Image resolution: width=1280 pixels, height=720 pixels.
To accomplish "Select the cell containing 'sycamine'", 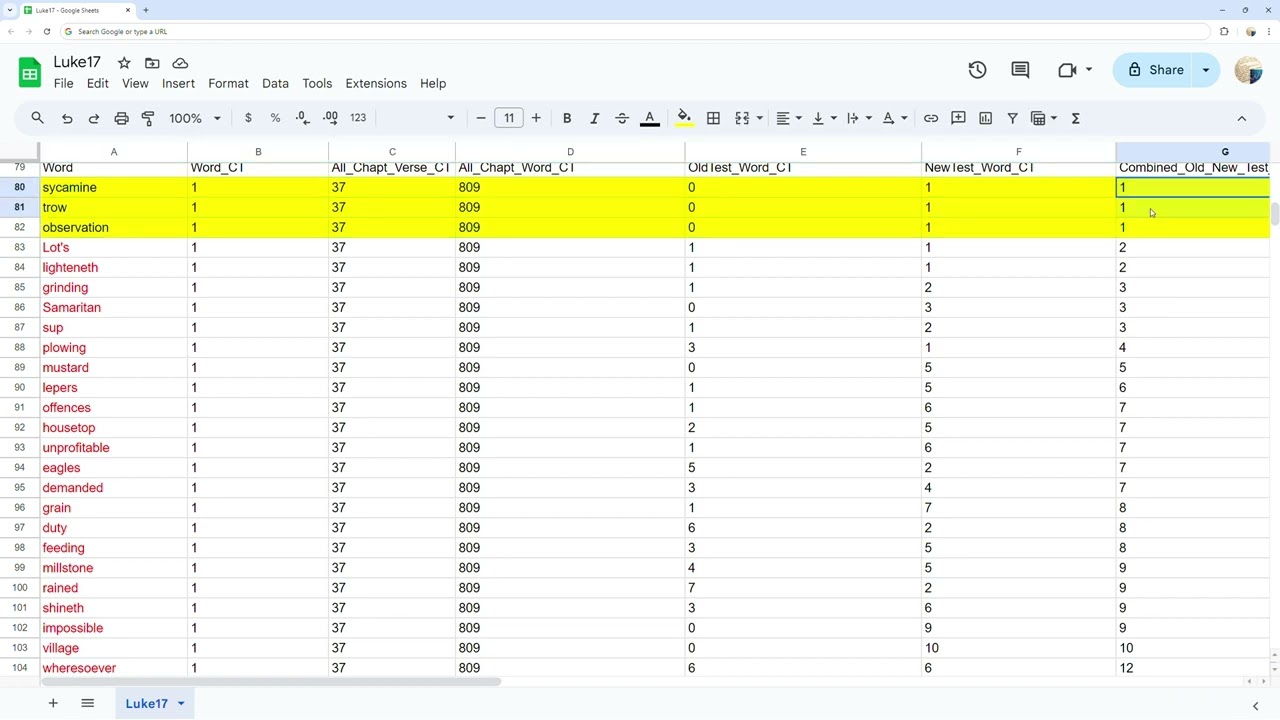I will point(114,187).
